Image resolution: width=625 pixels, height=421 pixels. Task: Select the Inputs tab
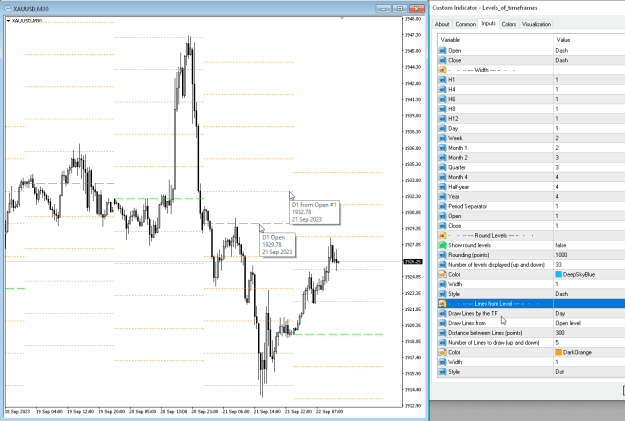coord(488,24)
